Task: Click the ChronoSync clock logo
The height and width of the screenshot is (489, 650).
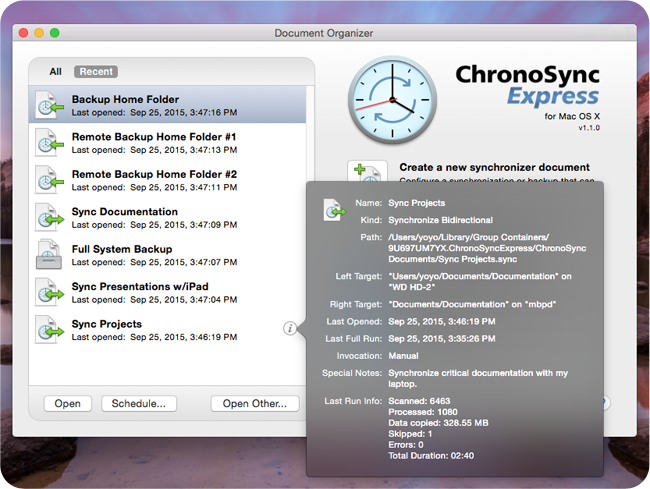Action: 392,100
